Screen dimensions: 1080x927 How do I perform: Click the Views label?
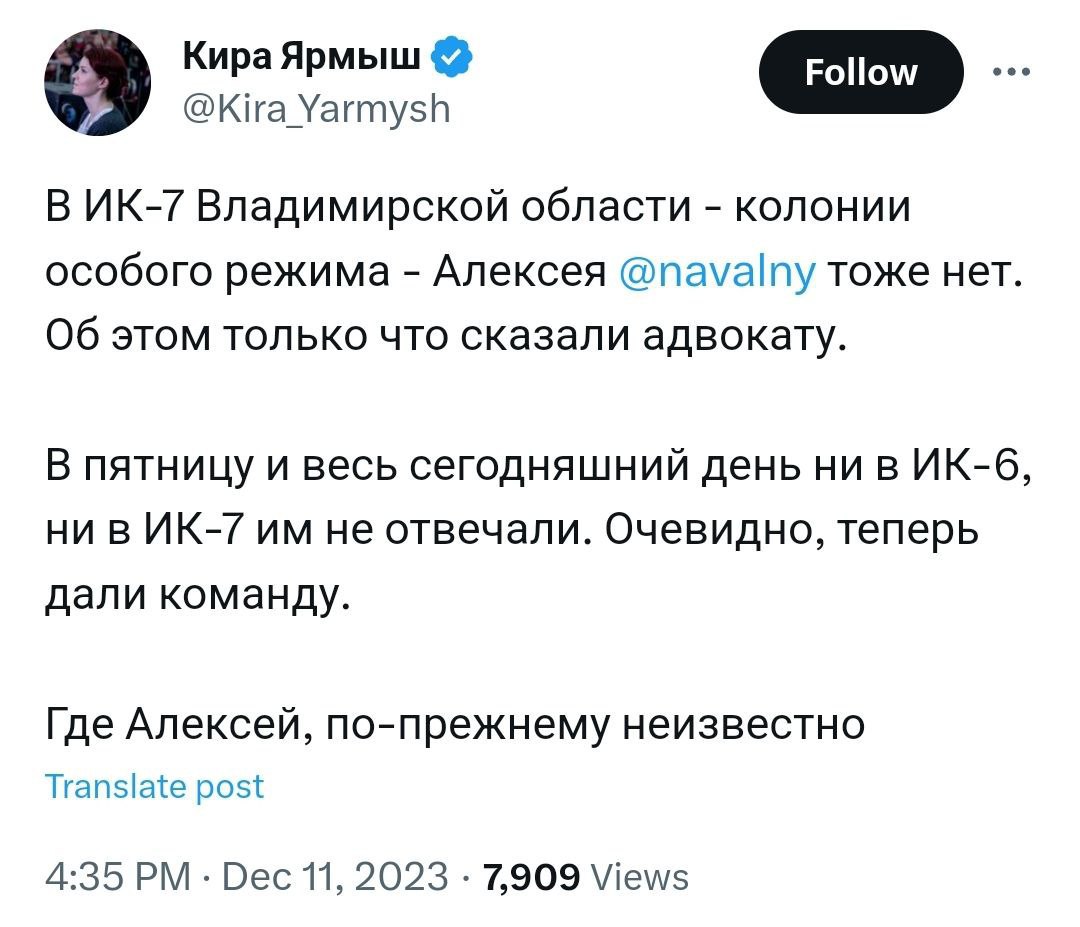(x=640, y=878)
